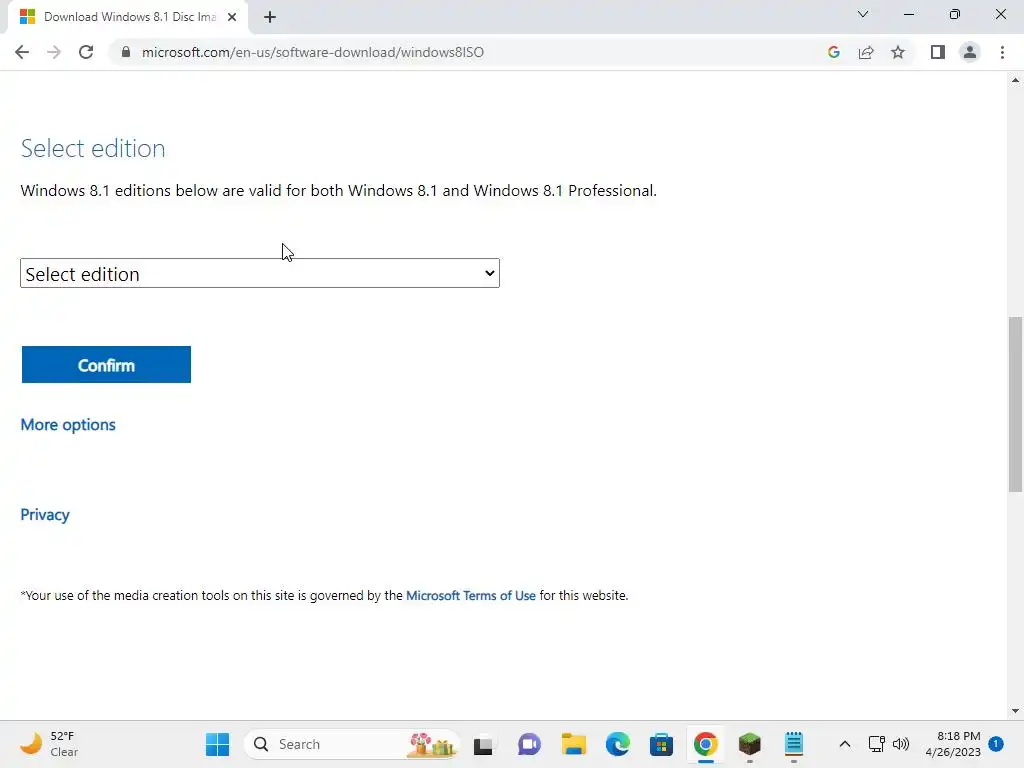
Task: Minimize the Chrome window
Action: pos(908,14)
